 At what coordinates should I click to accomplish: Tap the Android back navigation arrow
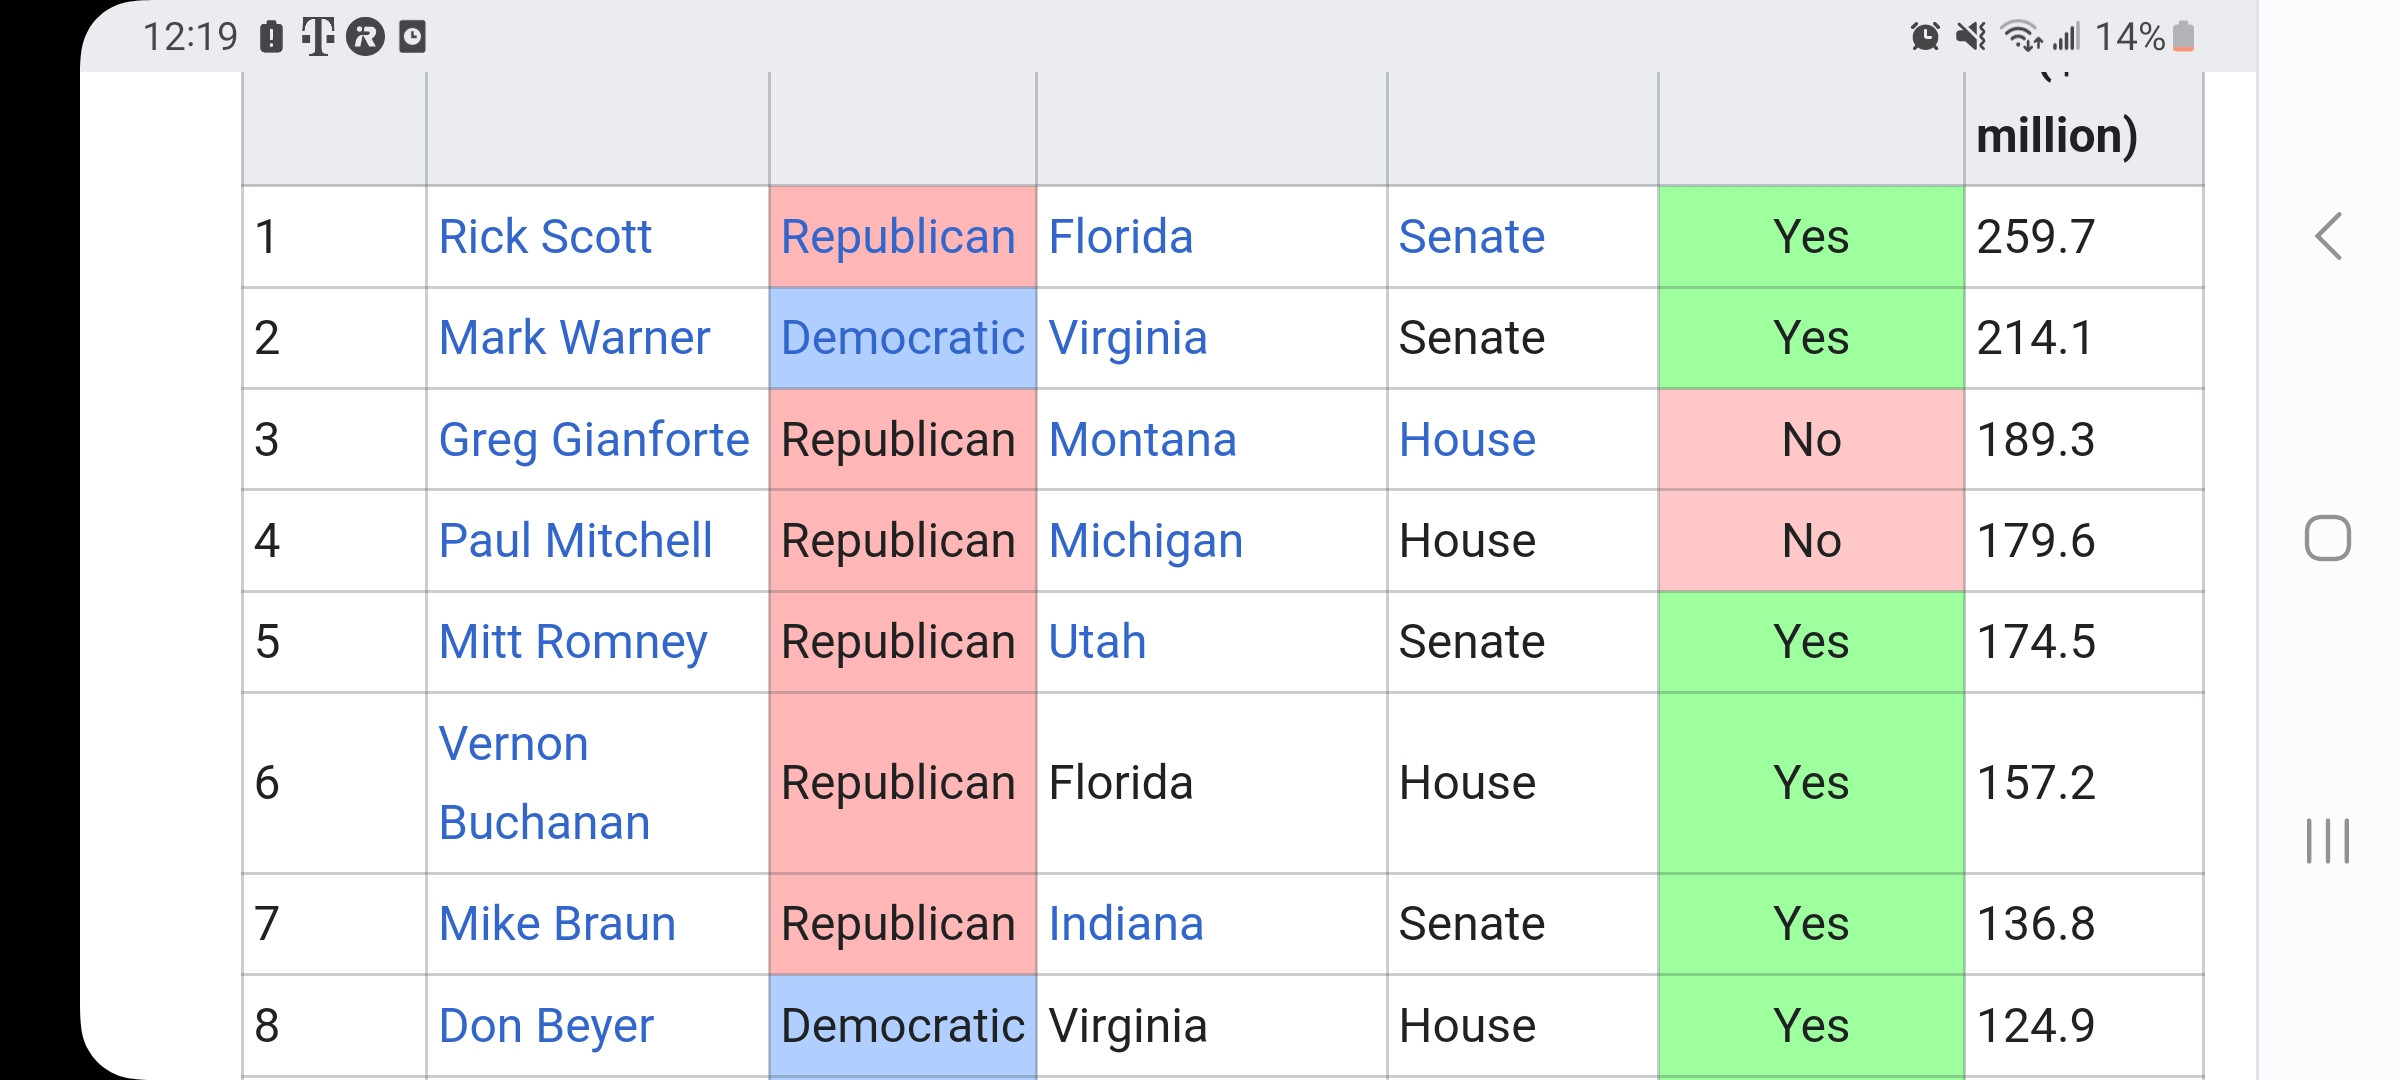2328,237
